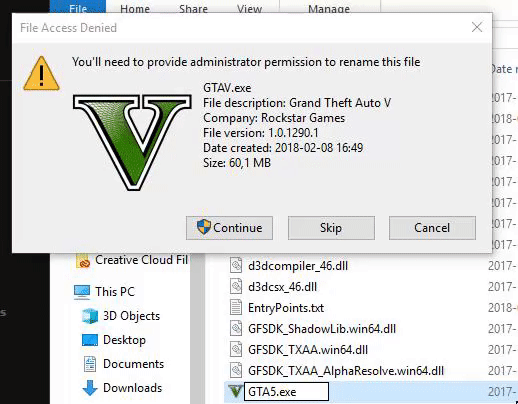
Task: Click the navigation pane scrollbar
Action: [x=197, y=328]
